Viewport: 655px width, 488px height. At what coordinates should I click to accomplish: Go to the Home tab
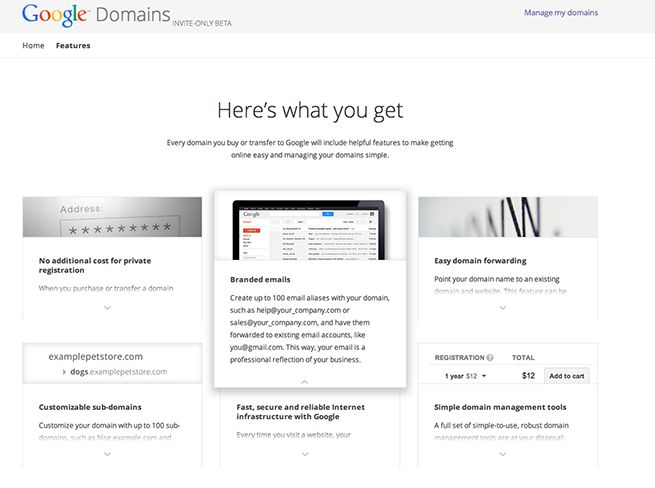tap(33, 45)
